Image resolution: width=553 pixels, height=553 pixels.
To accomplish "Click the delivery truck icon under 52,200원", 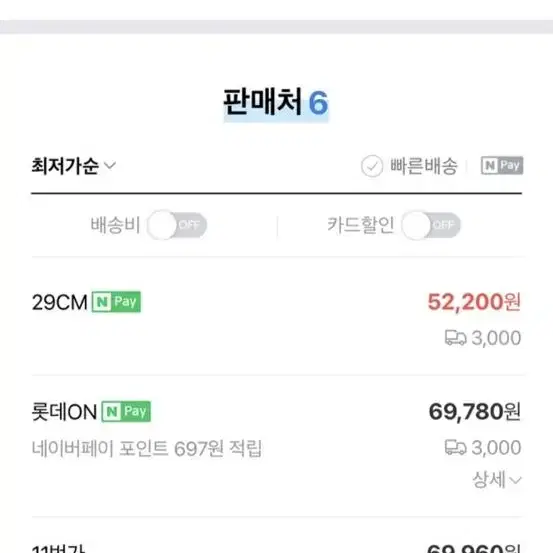I will (455, 338).
